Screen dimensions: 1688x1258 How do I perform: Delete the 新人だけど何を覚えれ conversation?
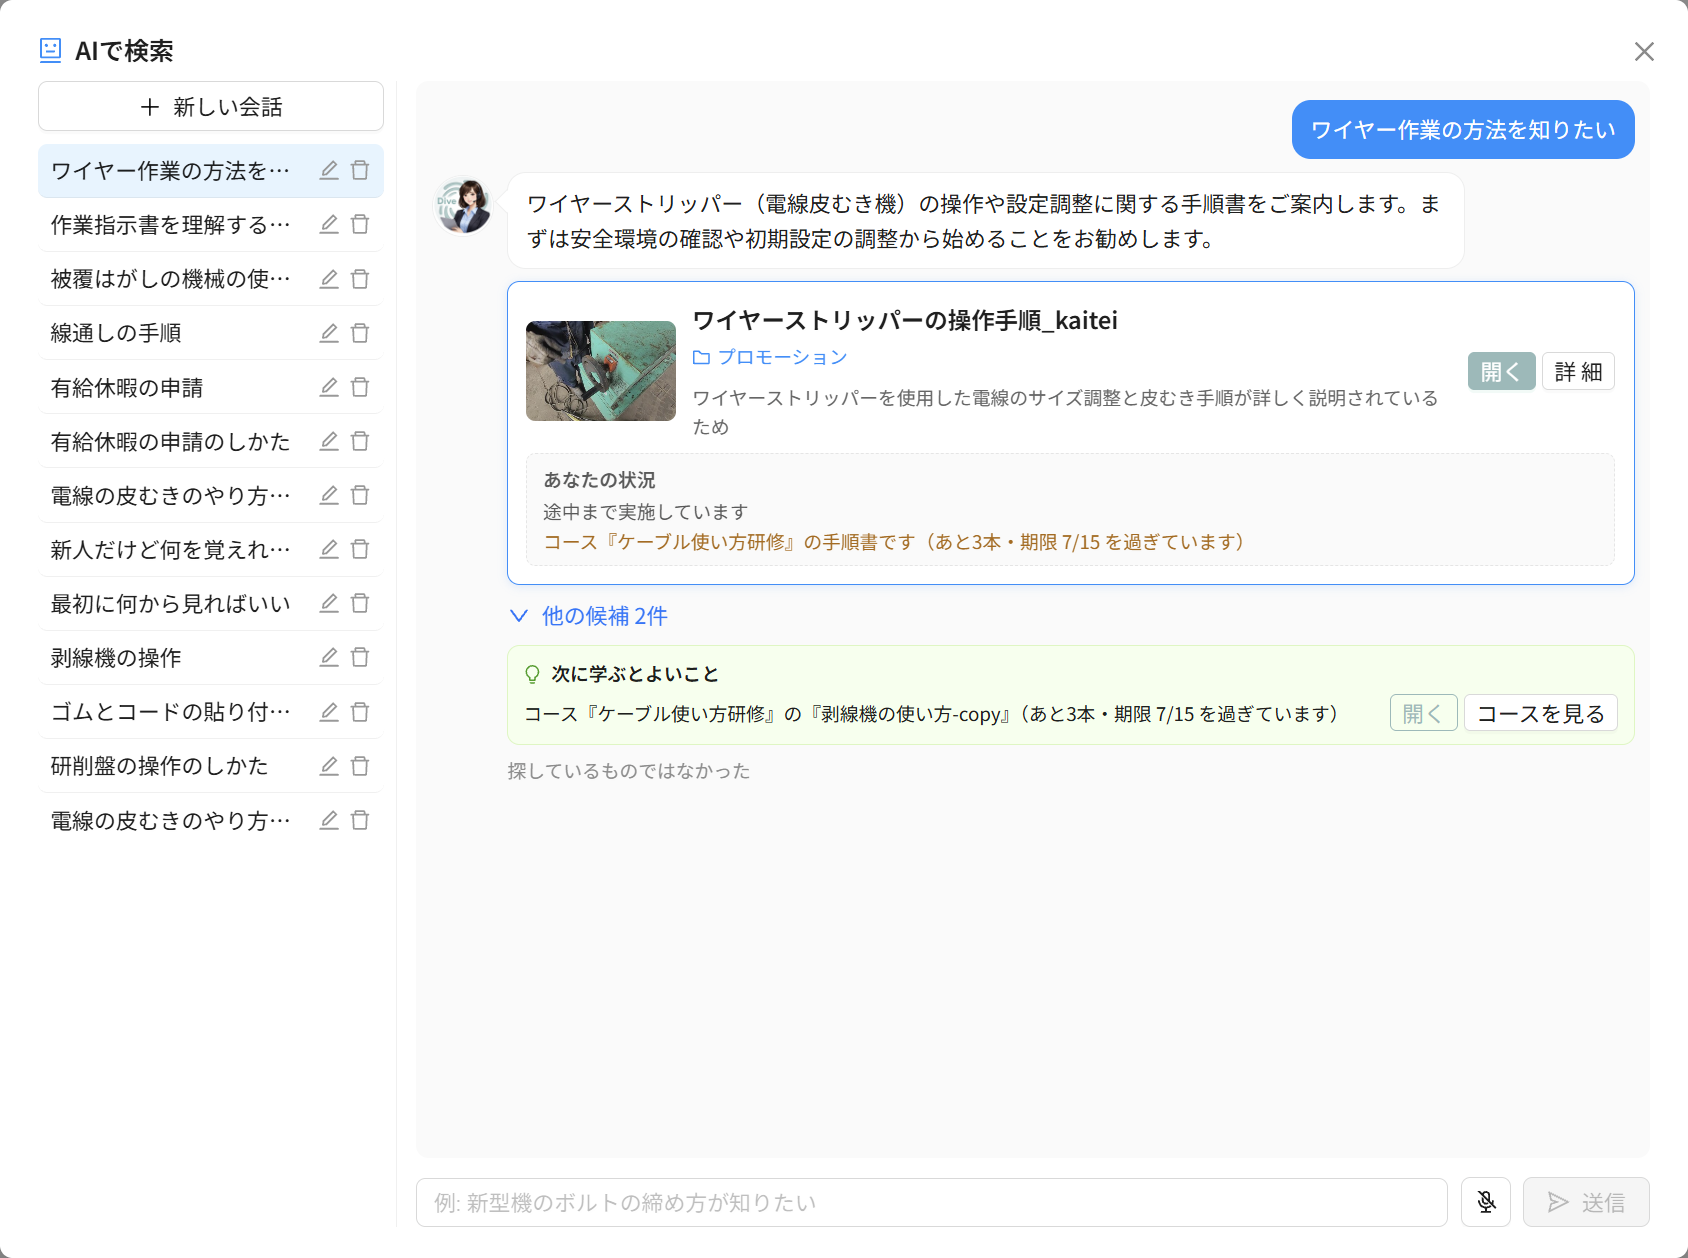(360, 549)
